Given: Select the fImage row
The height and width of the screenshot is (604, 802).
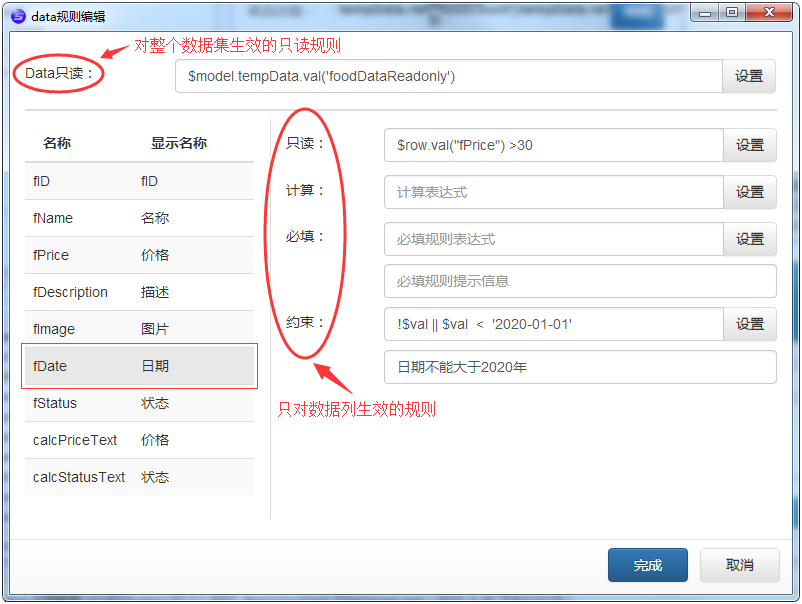Looking at the screenshot, I should tap(139, 329).
